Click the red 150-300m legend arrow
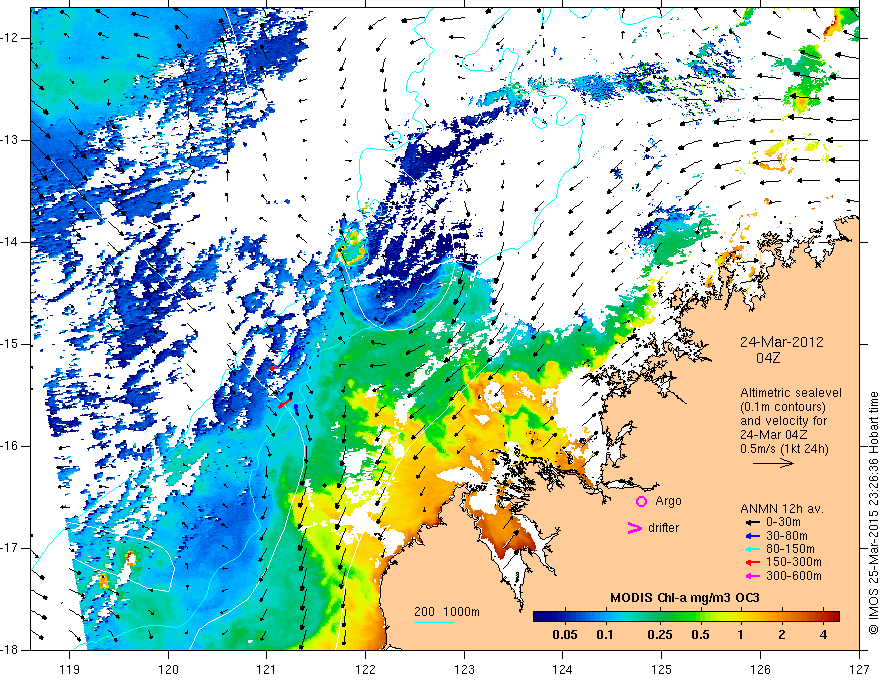This screenshot has width=880, height=680. pyautogui.click(x=752, y=562)
